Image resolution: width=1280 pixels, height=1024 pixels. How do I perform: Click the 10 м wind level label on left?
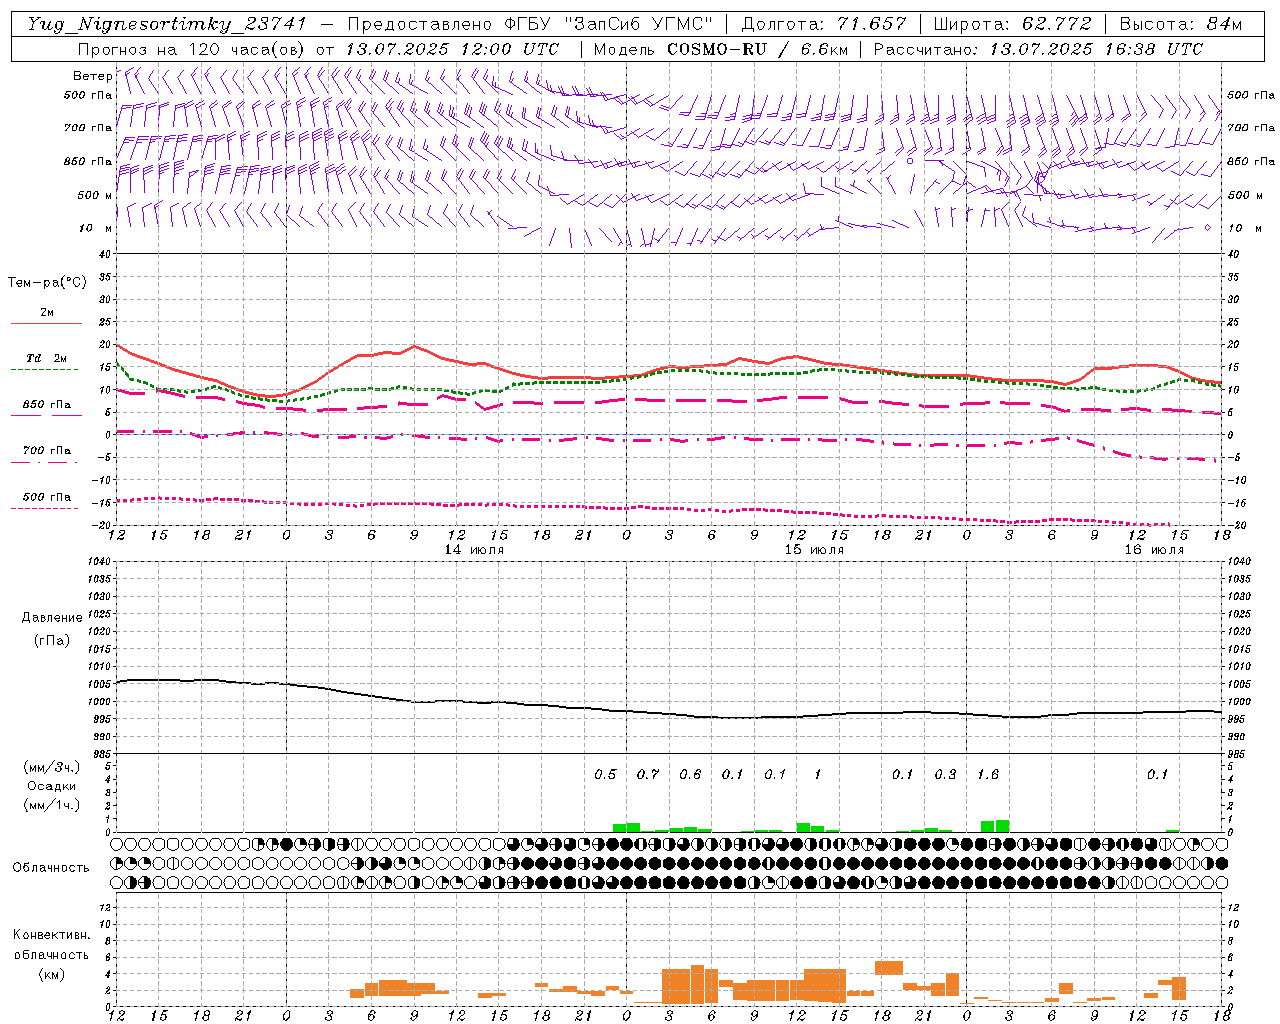pos(96,228)
